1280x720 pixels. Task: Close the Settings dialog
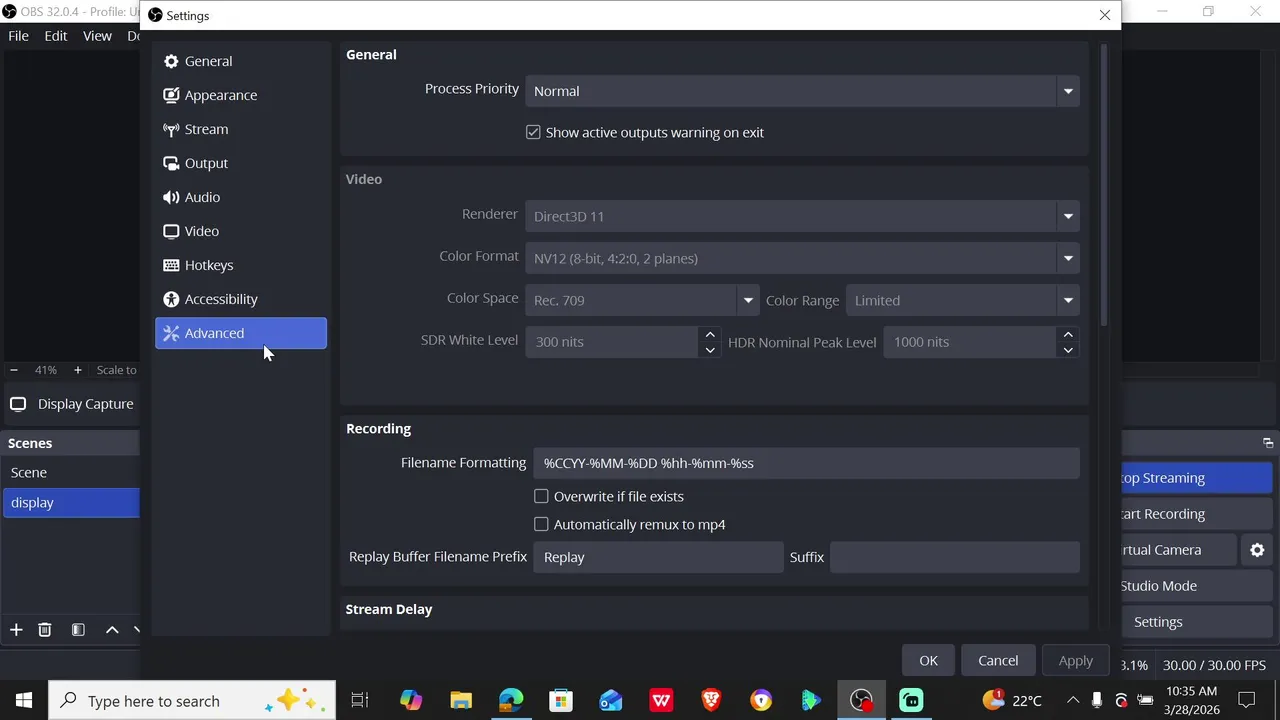coord(1104,15)
